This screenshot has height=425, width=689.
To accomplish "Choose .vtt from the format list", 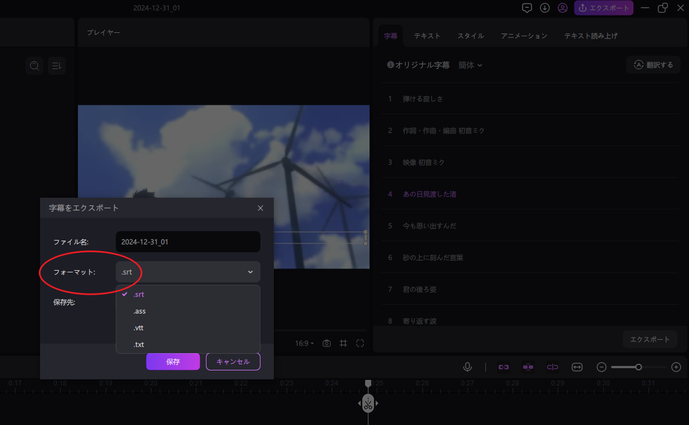I will 139,328.
